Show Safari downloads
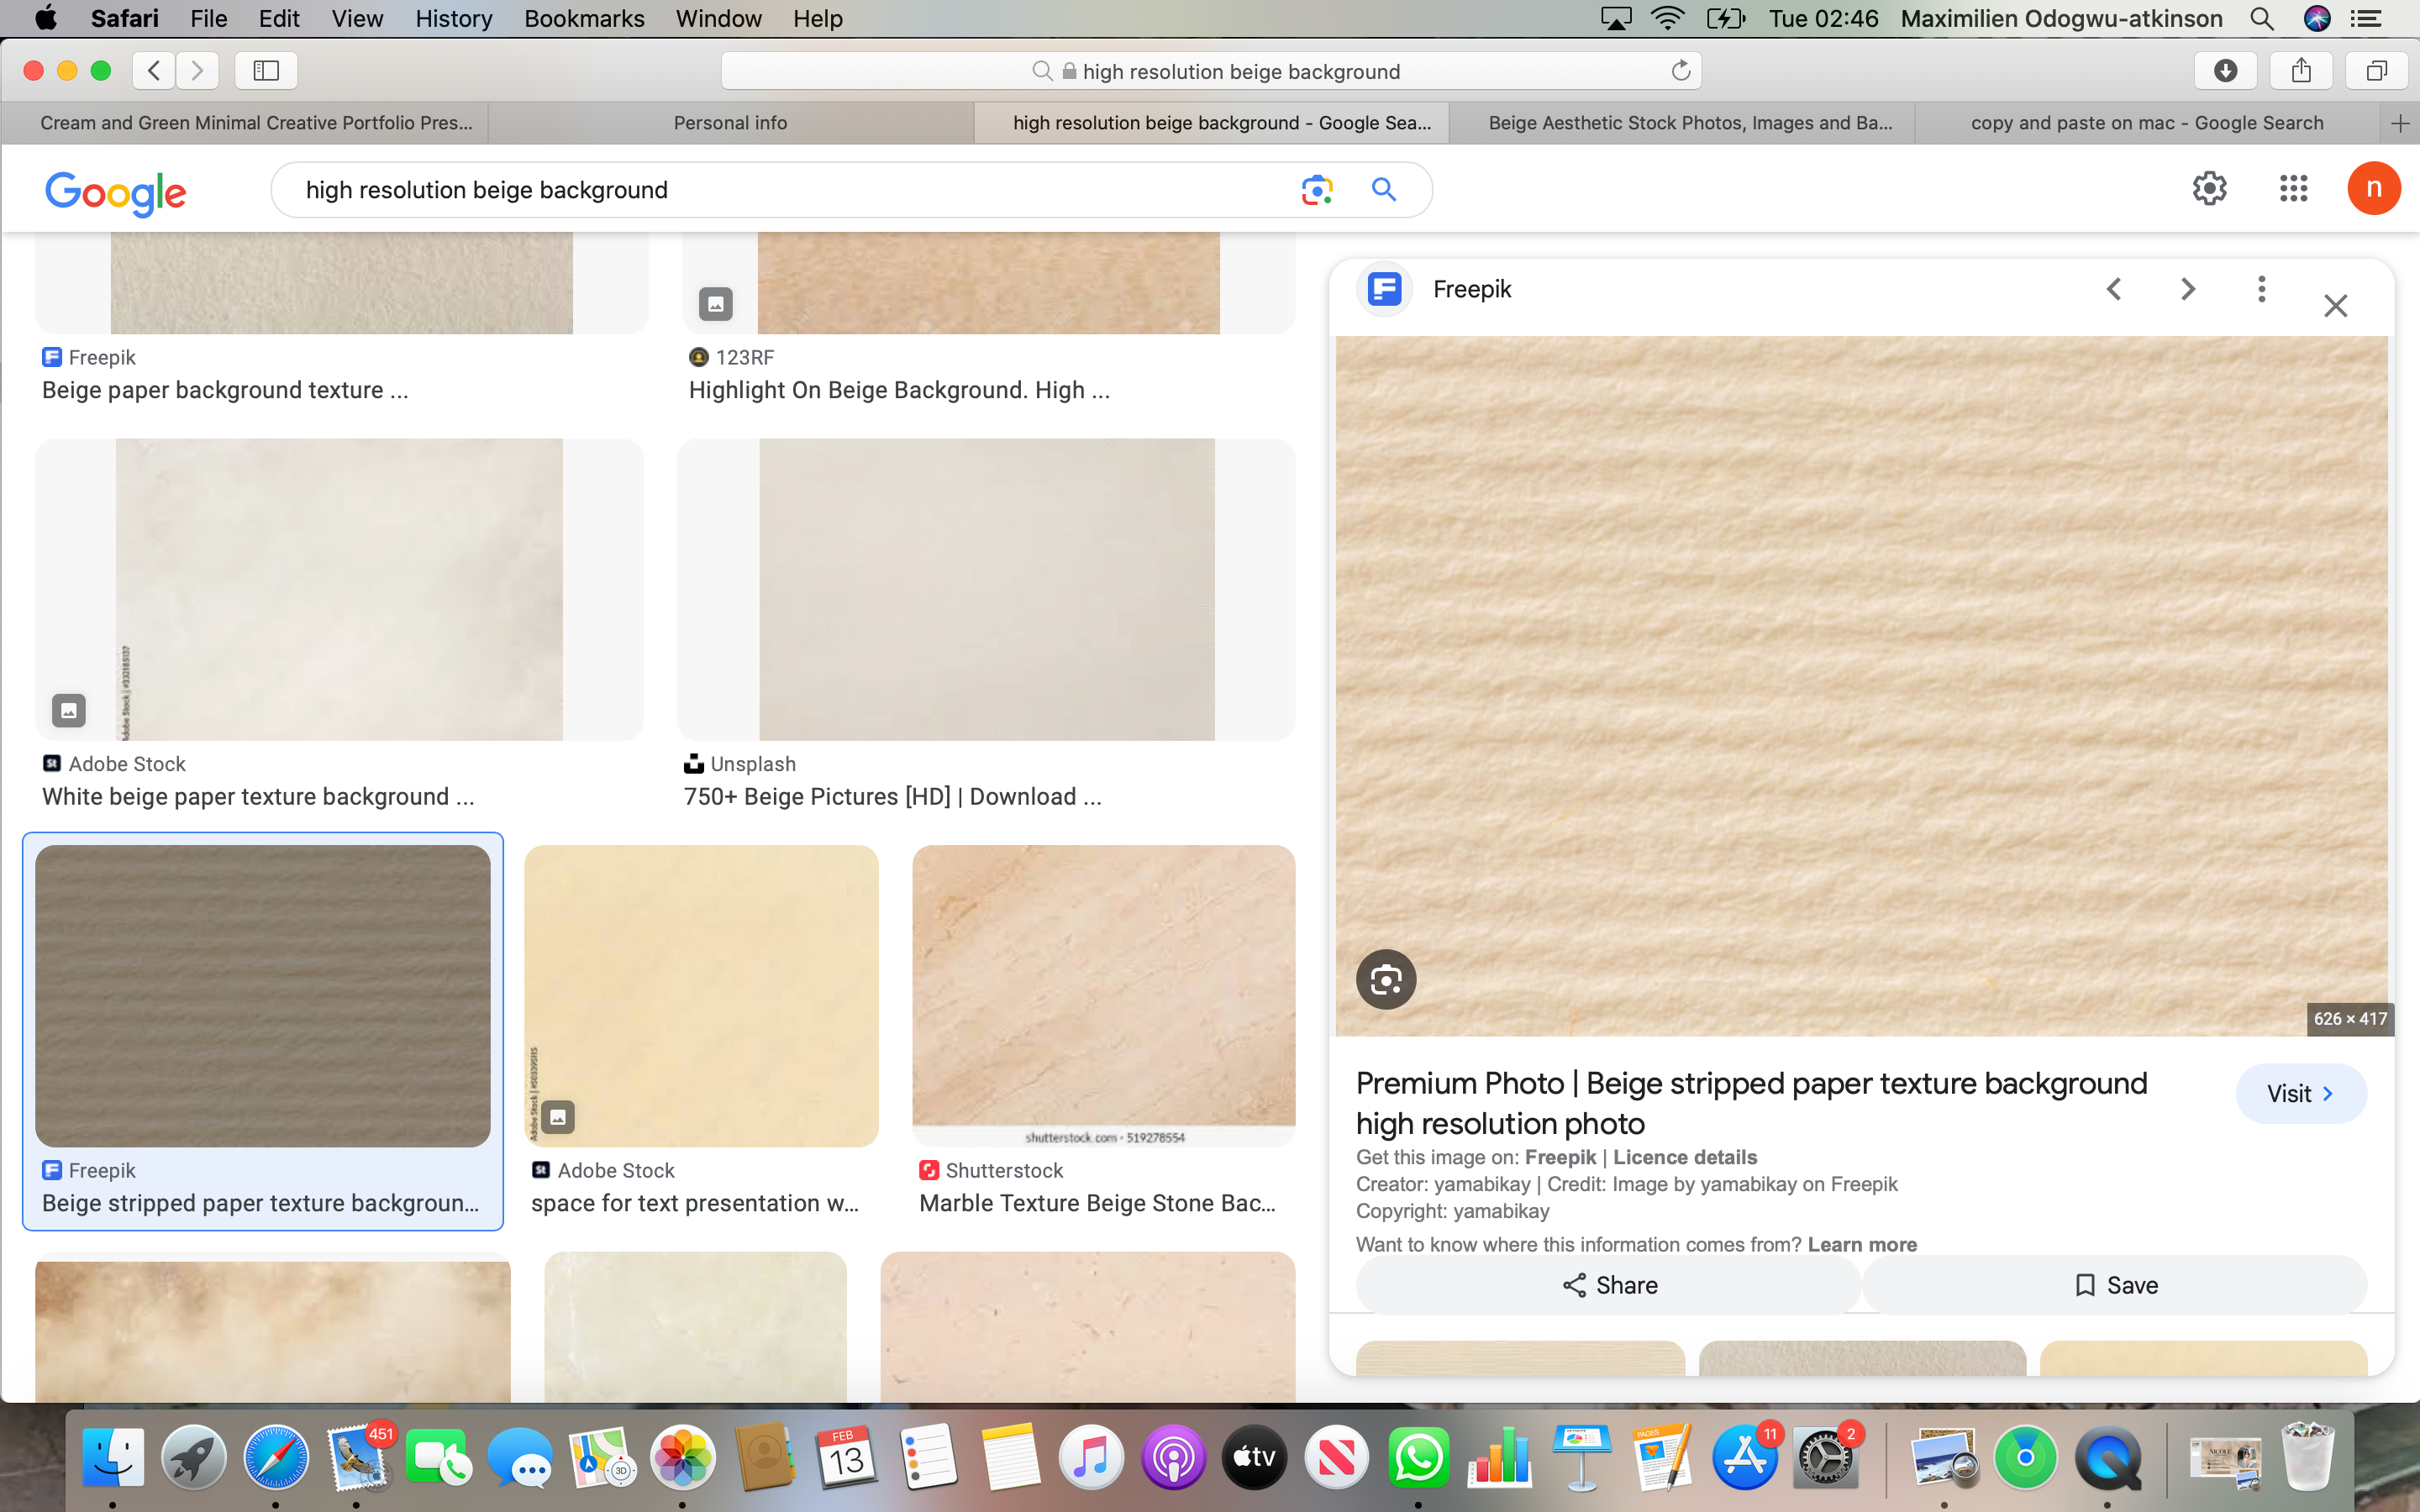Viewport: 2420px width, 1512px height. click(x=2226, y=70)
